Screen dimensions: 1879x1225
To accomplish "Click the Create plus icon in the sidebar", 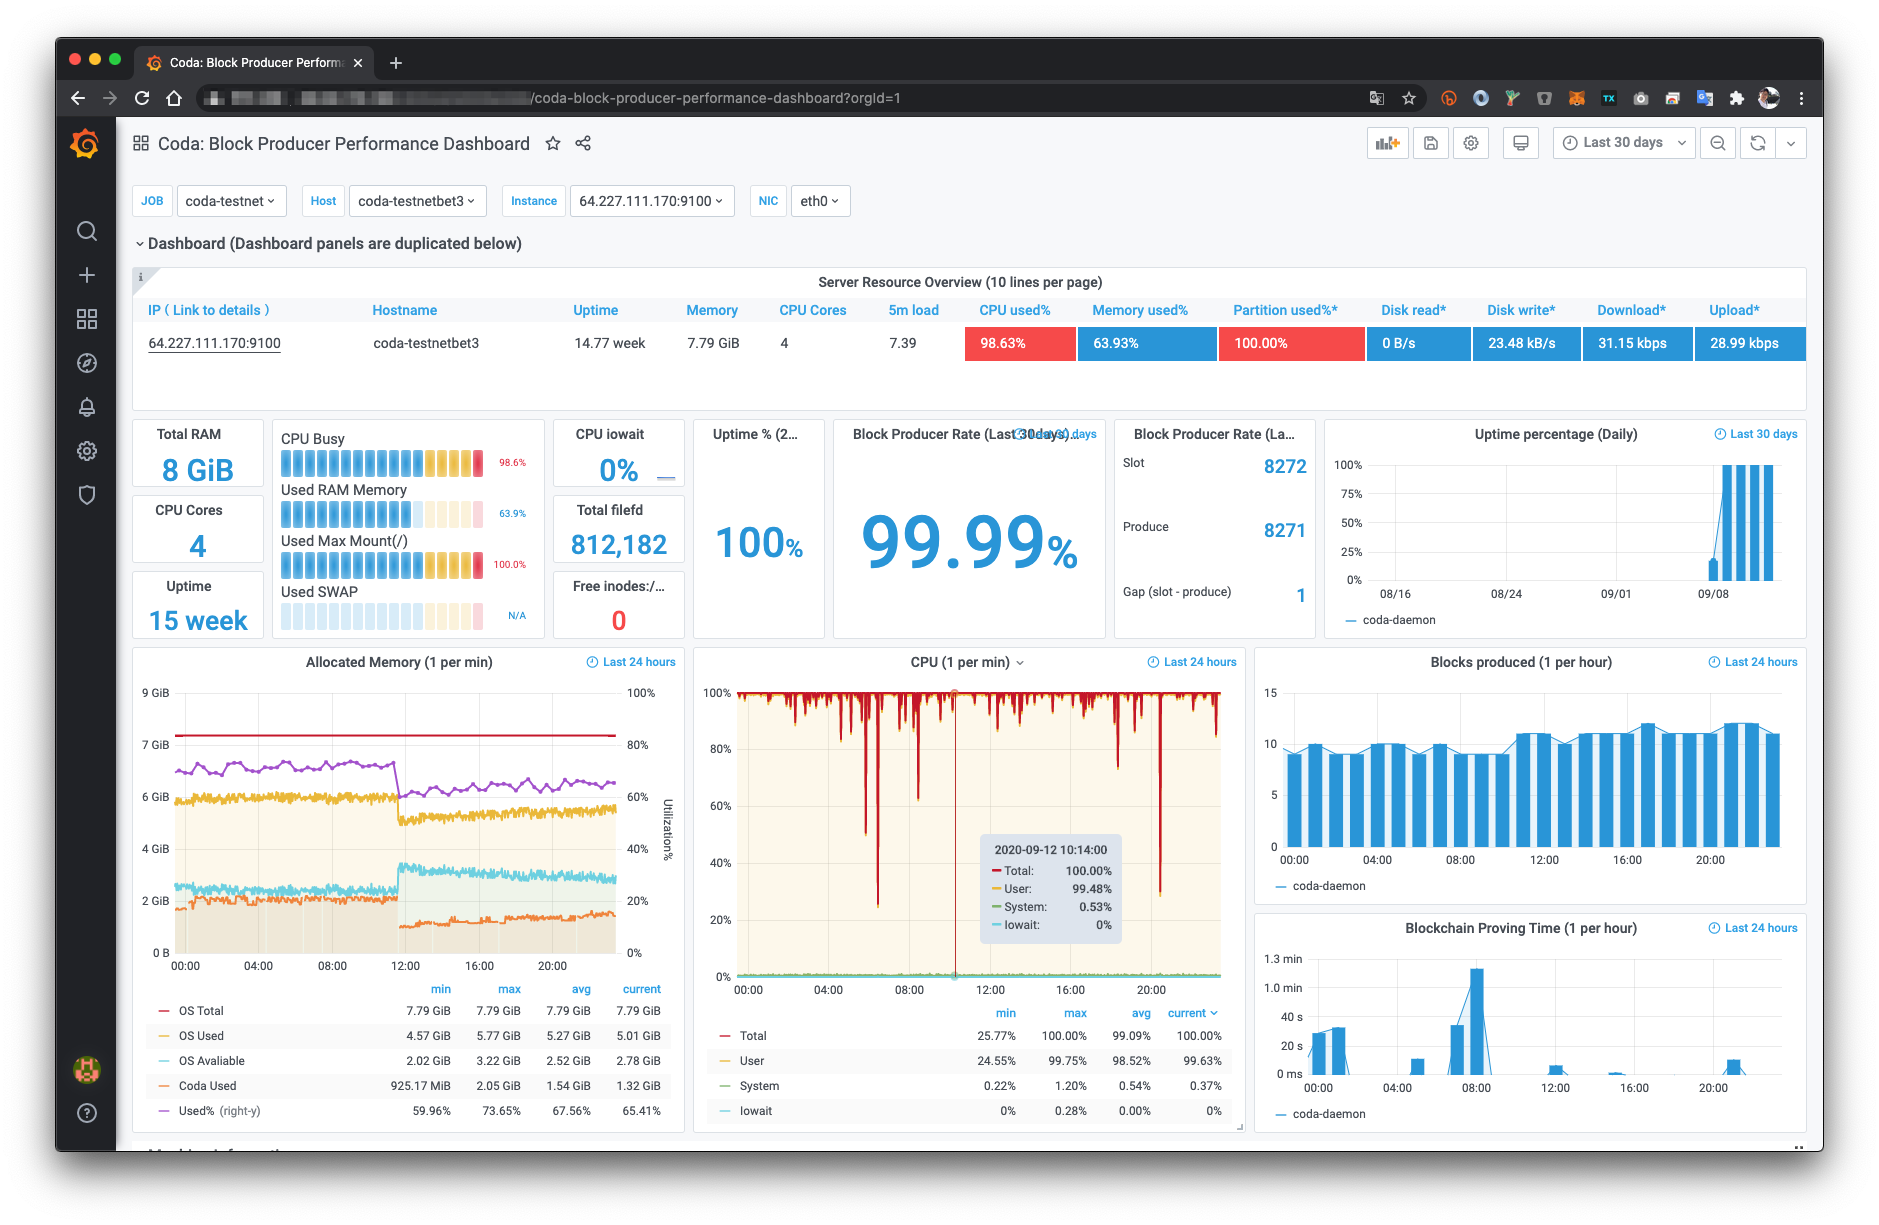I will pyautogui.click(x=87, y=275).
